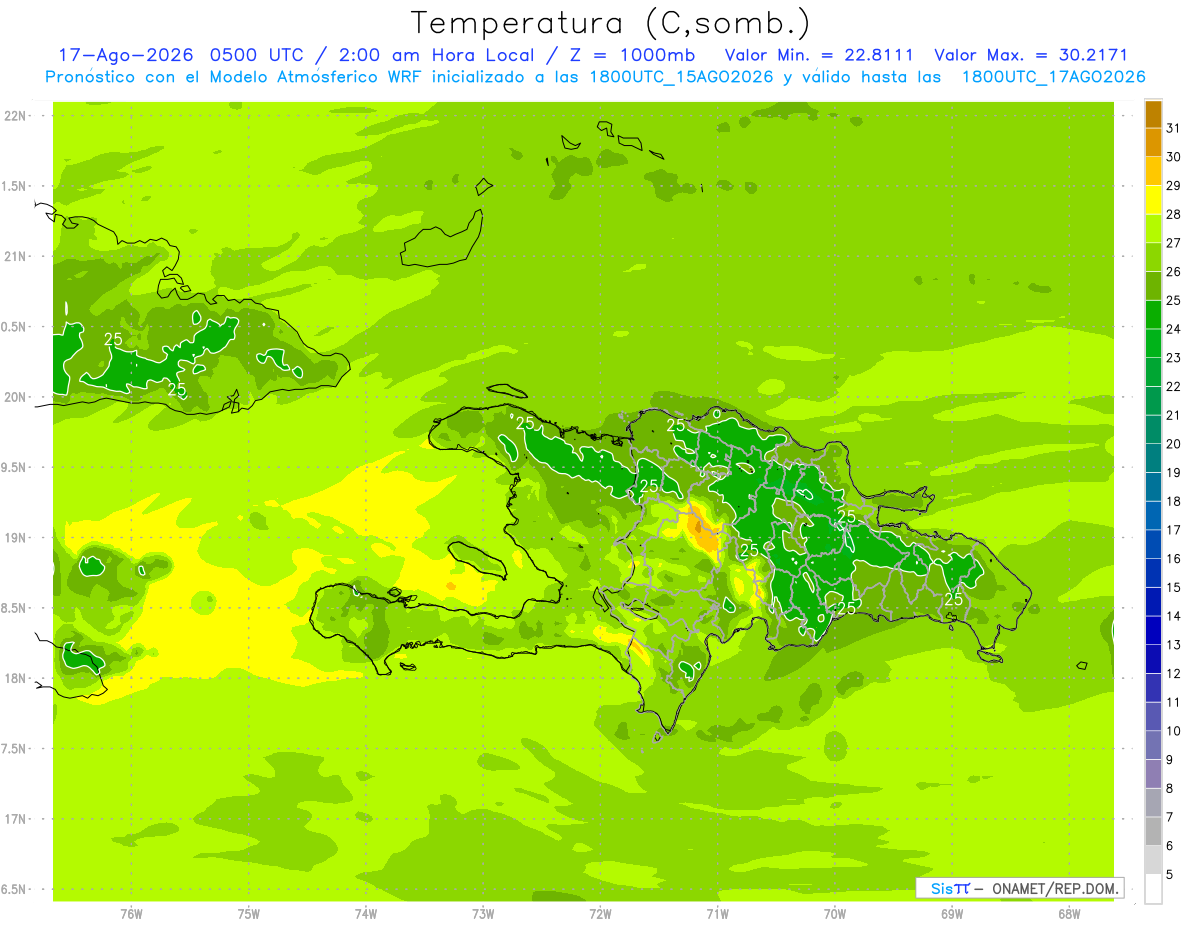Select legend value 20 on the colorbar
The width and height of the screenshot is (1200, 927).
pyautogui.click(x=1173, y=444)
